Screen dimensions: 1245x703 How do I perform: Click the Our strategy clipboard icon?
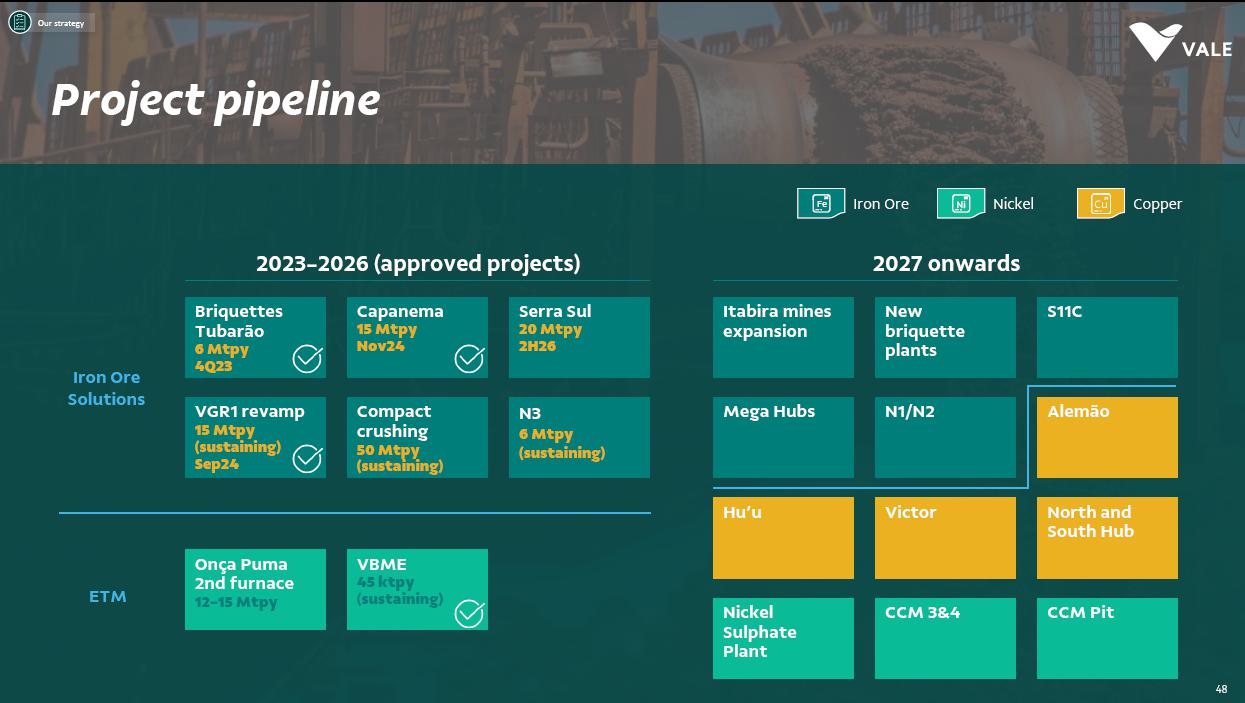point(19,22)
